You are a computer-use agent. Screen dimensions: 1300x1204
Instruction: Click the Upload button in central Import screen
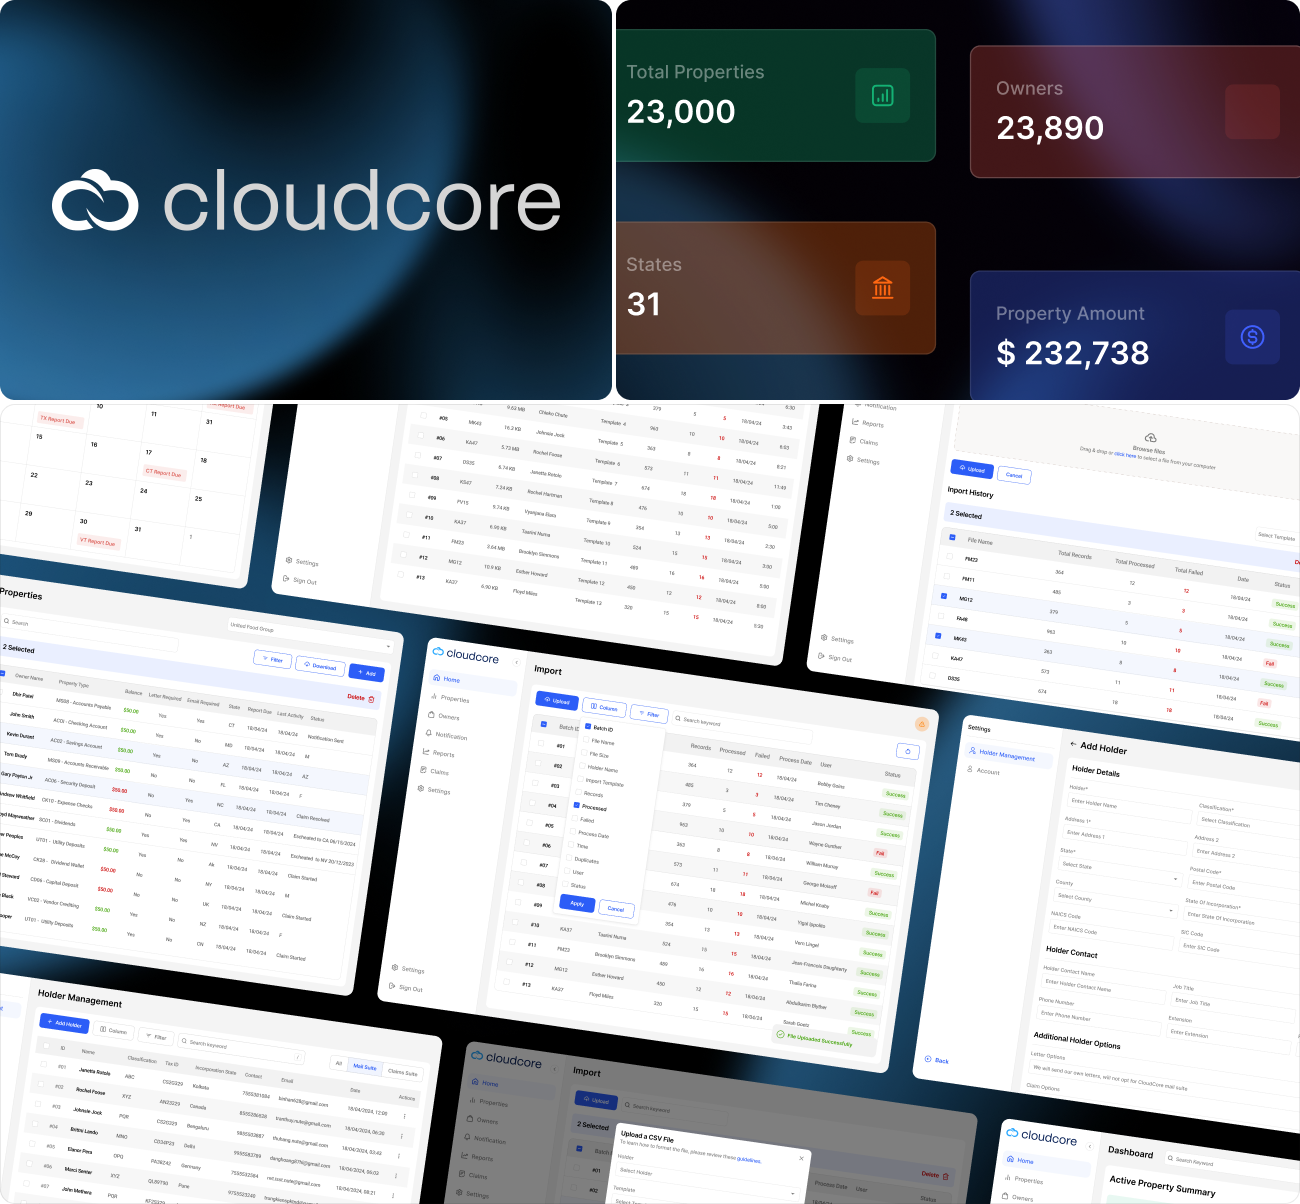(557, 700)
